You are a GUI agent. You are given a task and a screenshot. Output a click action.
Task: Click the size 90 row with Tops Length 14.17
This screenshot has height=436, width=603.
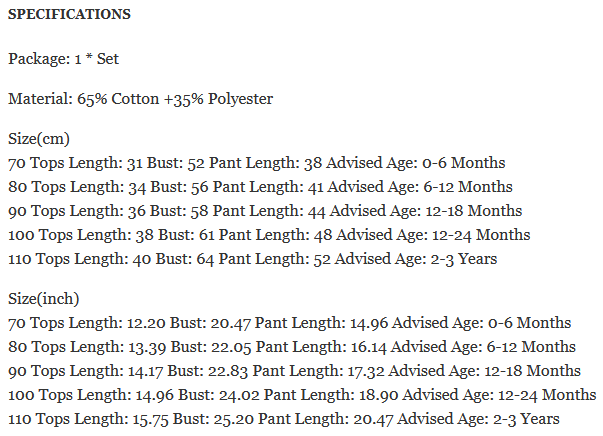pyautogui.click(x=294, y=371)
